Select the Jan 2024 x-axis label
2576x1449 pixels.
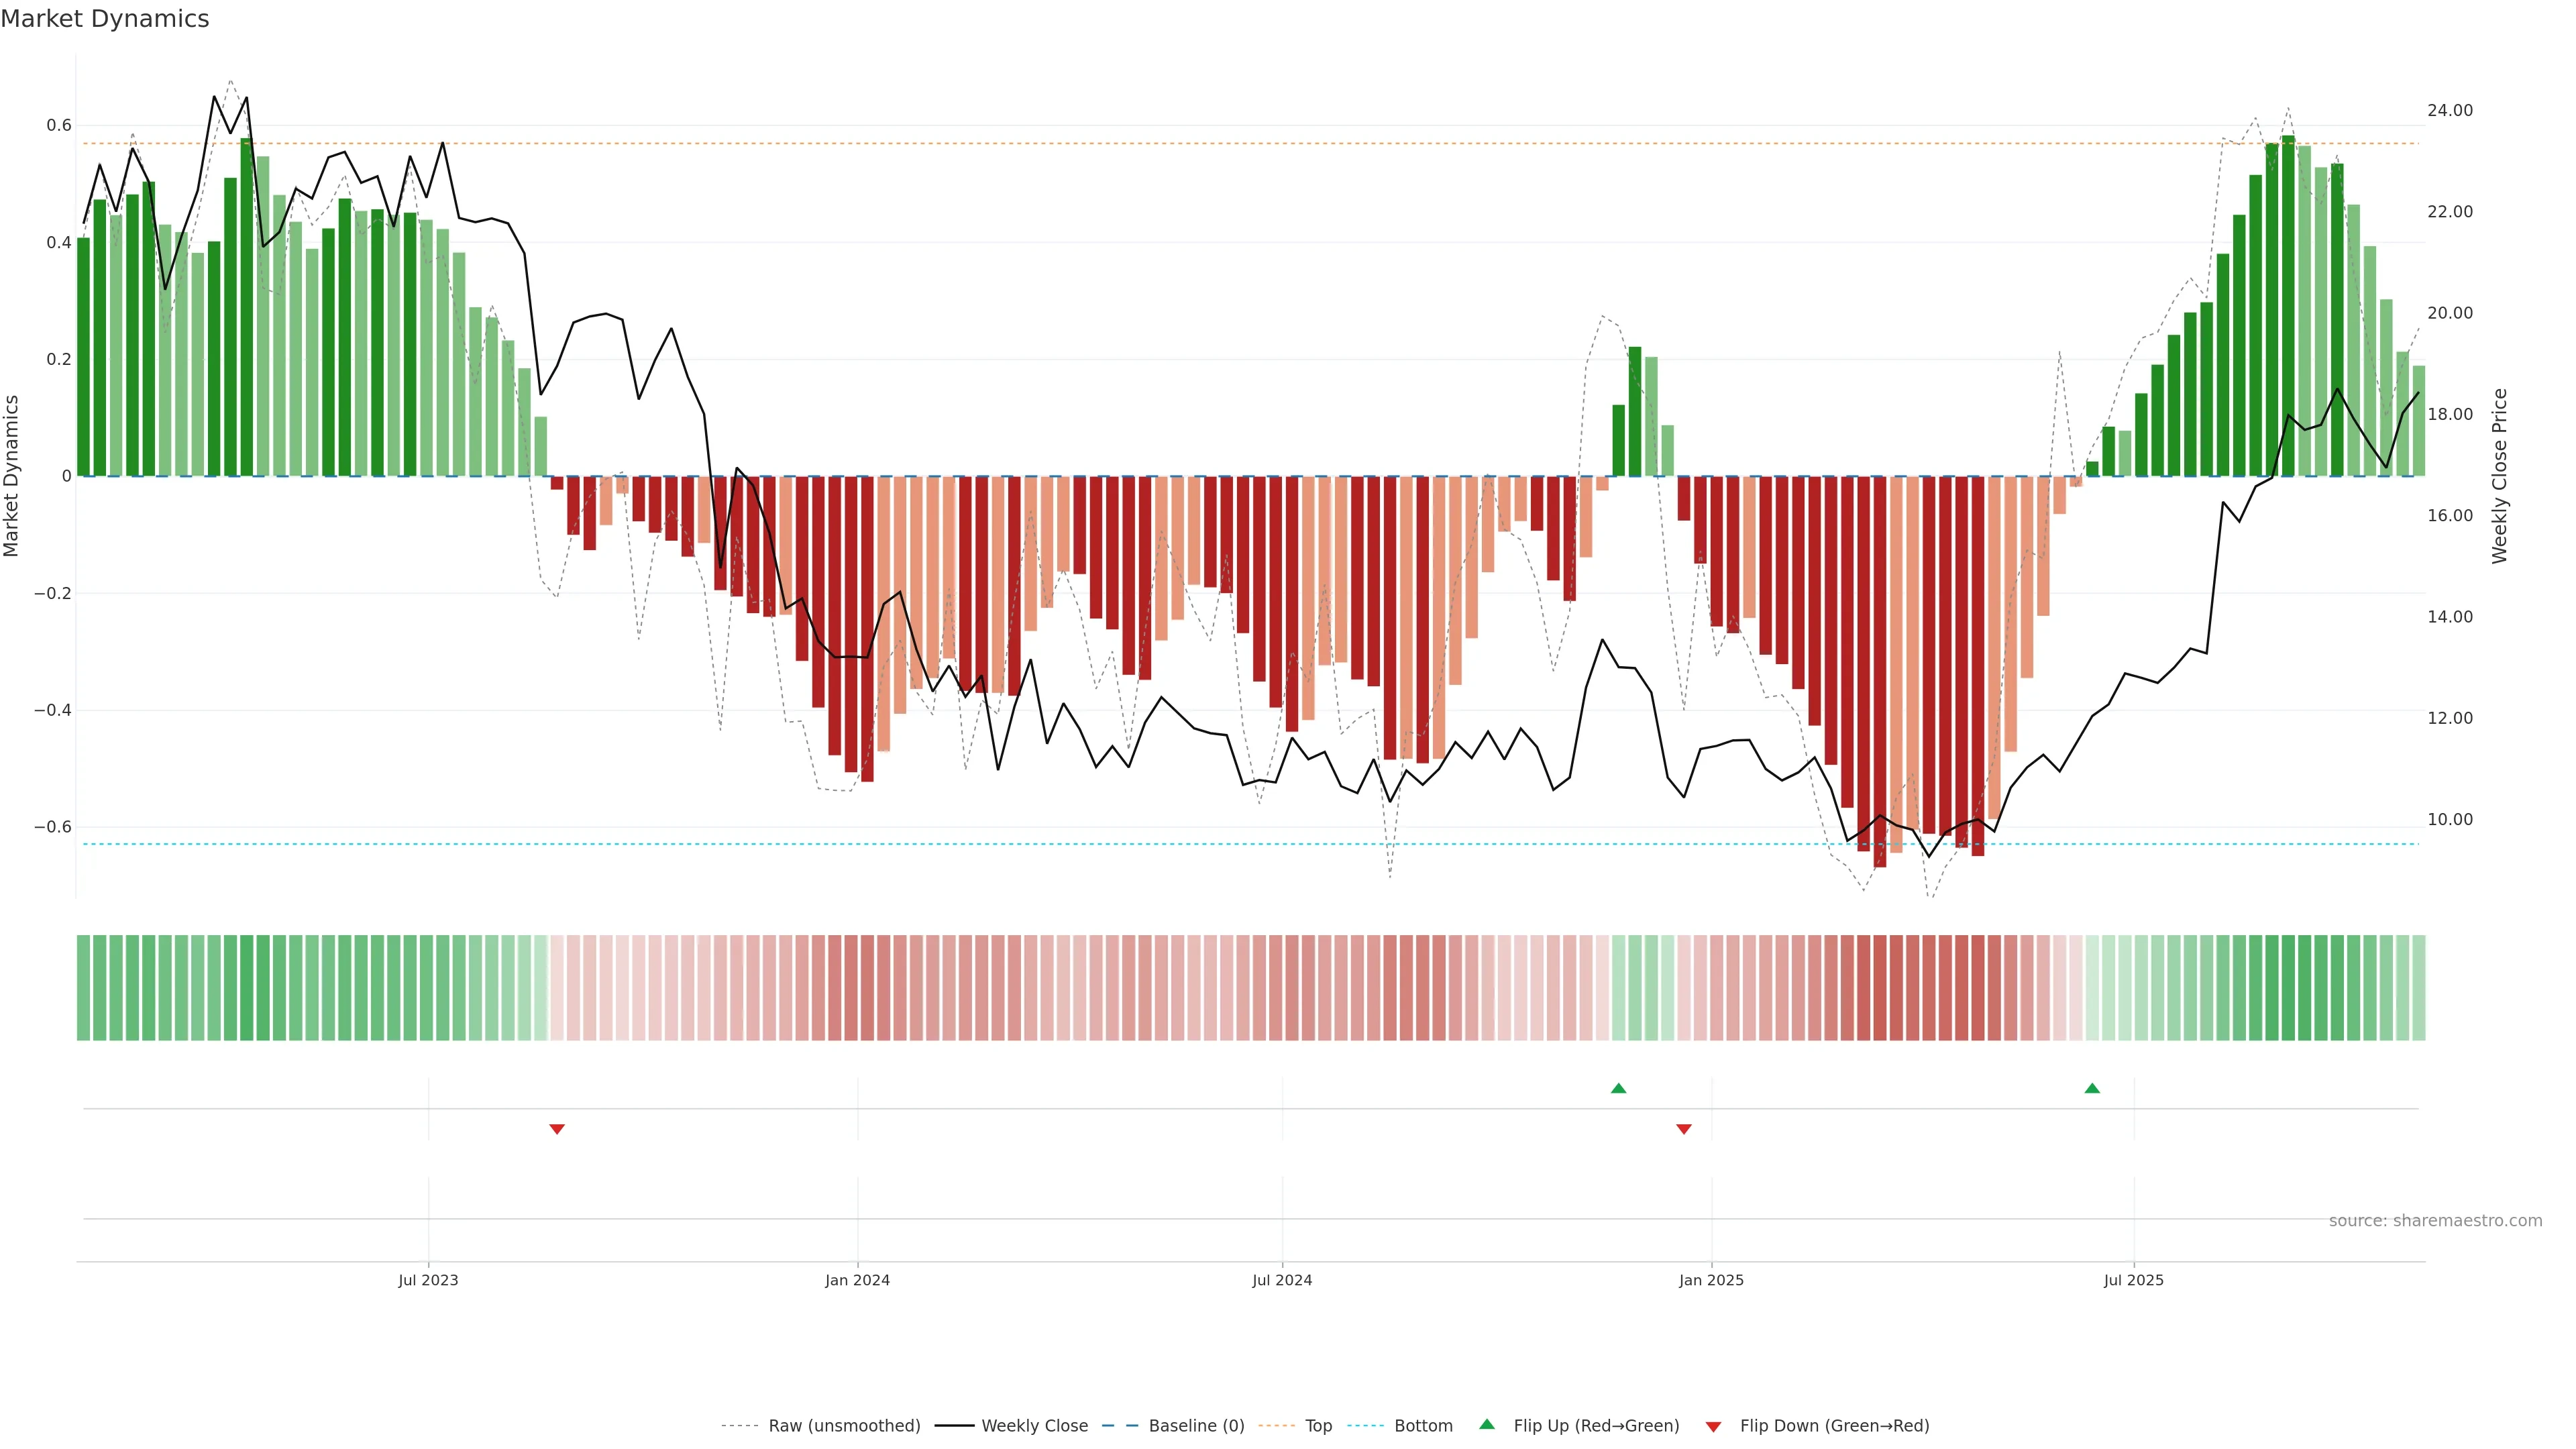click(857, 1280)
